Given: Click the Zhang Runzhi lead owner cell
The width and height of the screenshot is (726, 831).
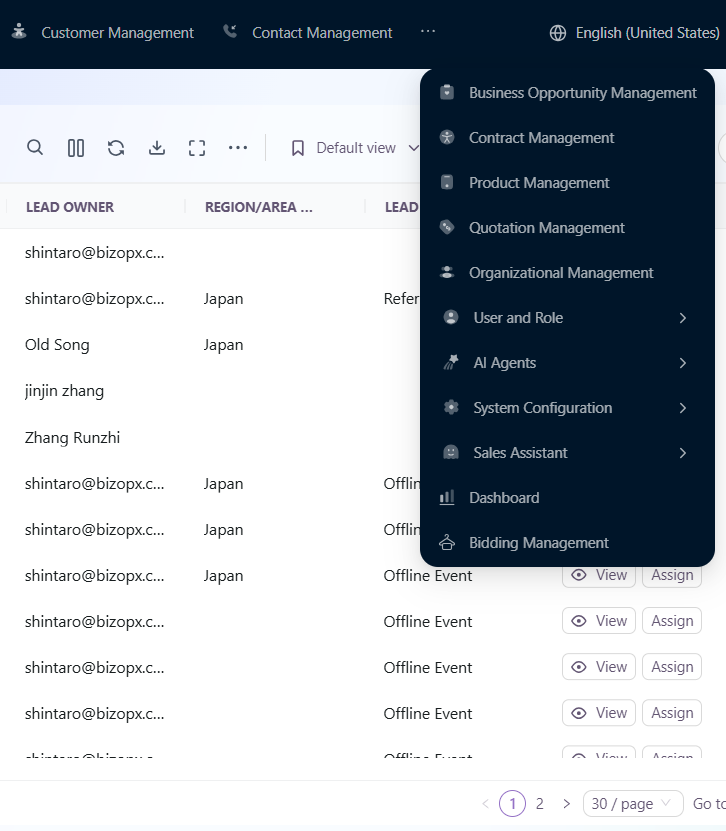Looking at the screenshot, I should 72,438.
